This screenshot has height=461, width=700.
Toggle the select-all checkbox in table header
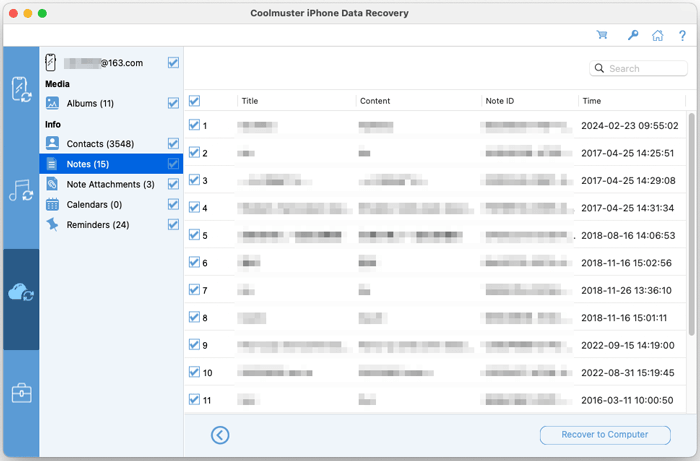pos(195,101)
